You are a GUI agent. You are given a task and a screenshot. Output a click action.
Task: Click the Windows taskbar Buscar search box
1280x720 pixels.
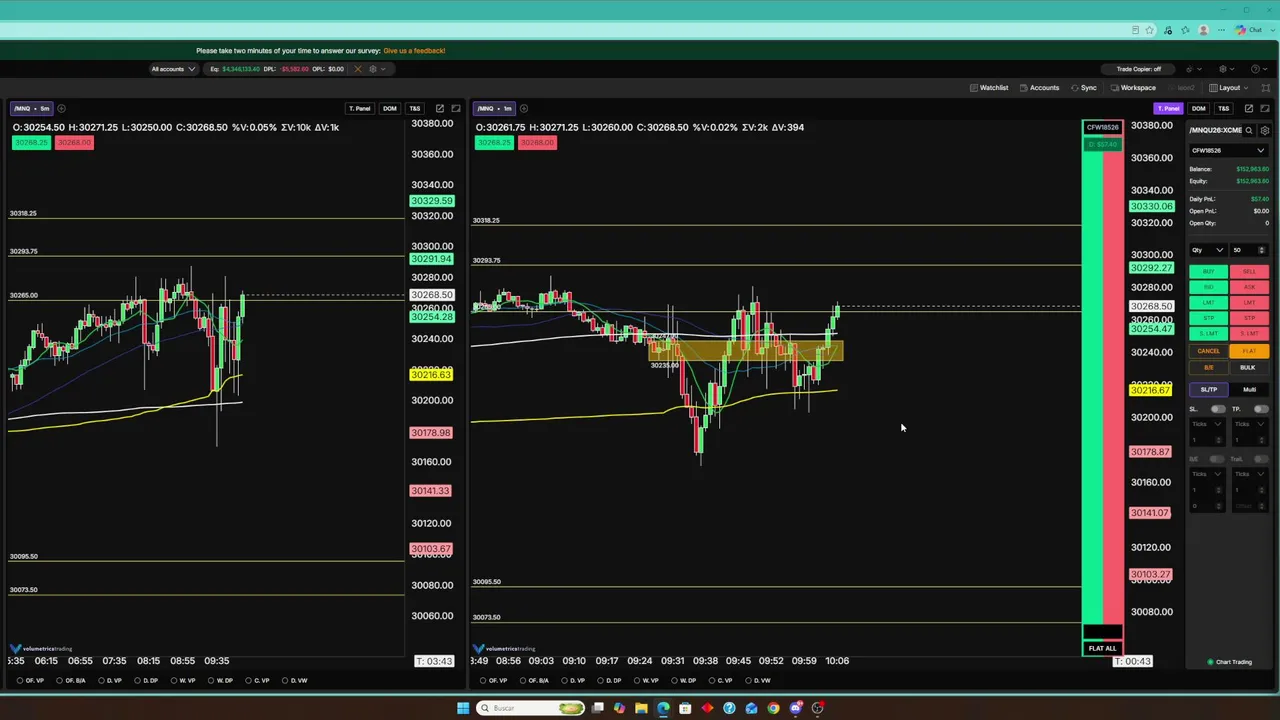click(530, 708)
